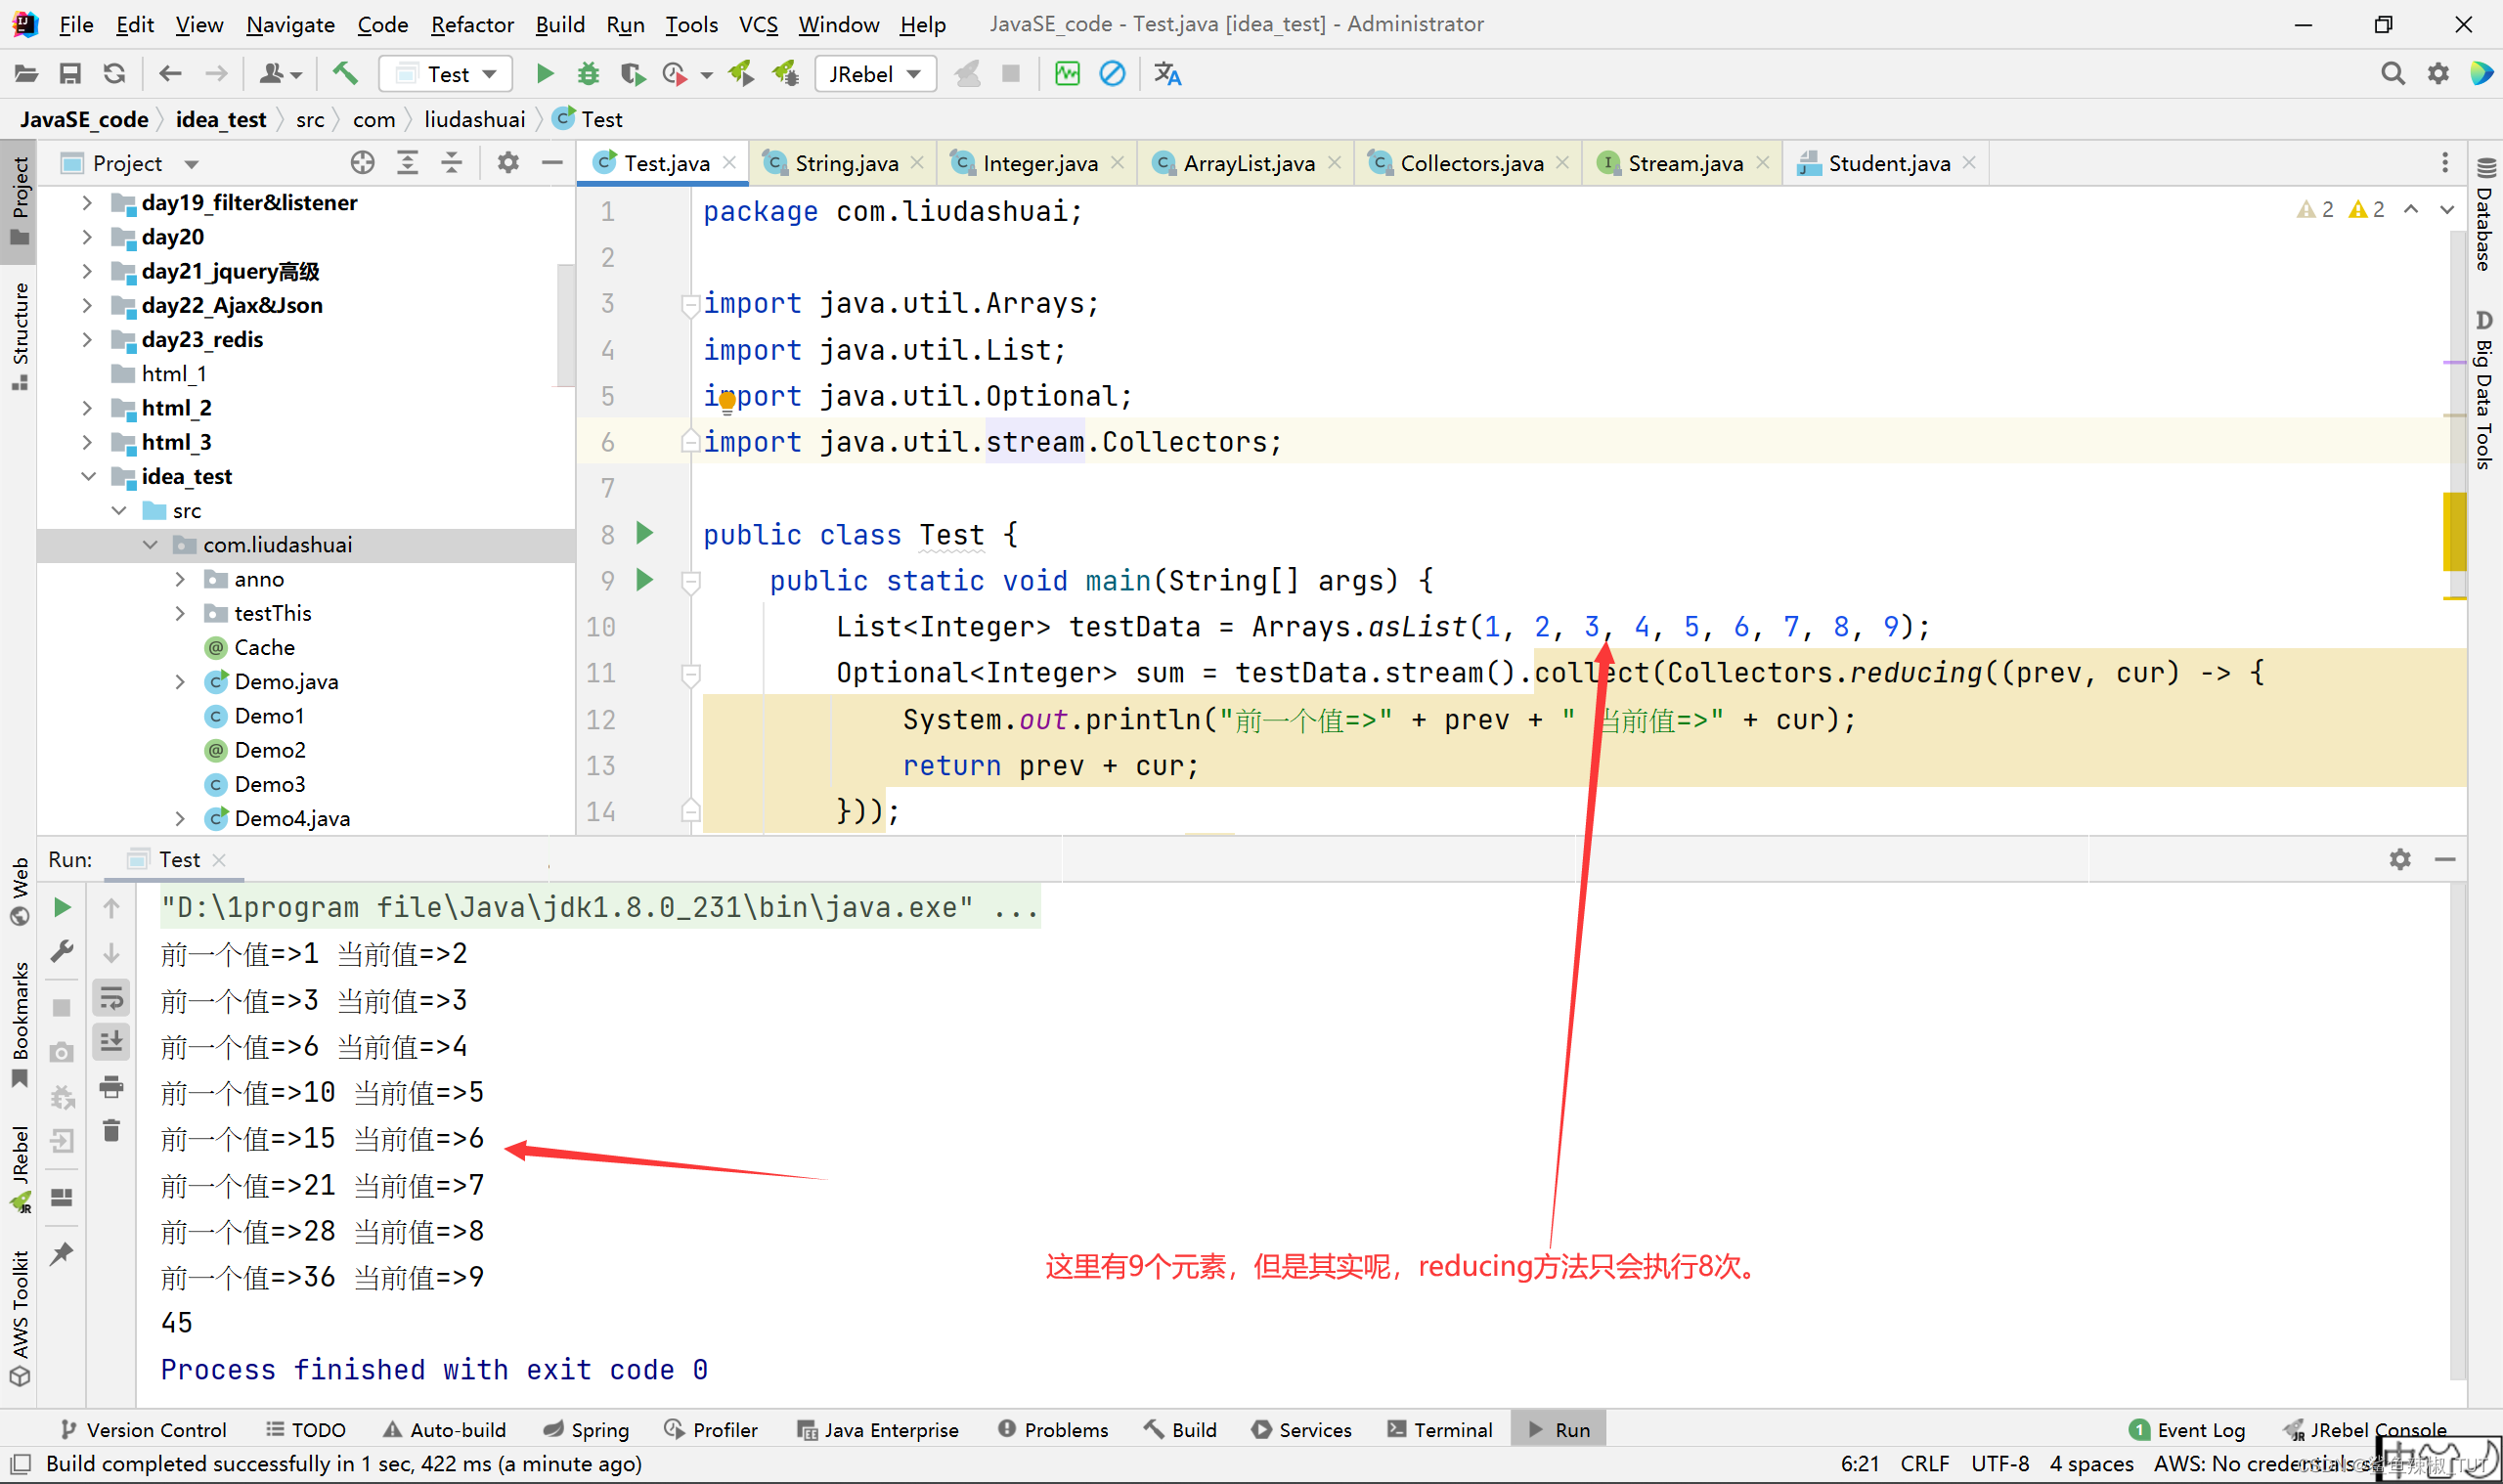The height and width of the screenshot is (1484, 2503).
Task: Open the Event Log
Action: coord(2188,1430)
